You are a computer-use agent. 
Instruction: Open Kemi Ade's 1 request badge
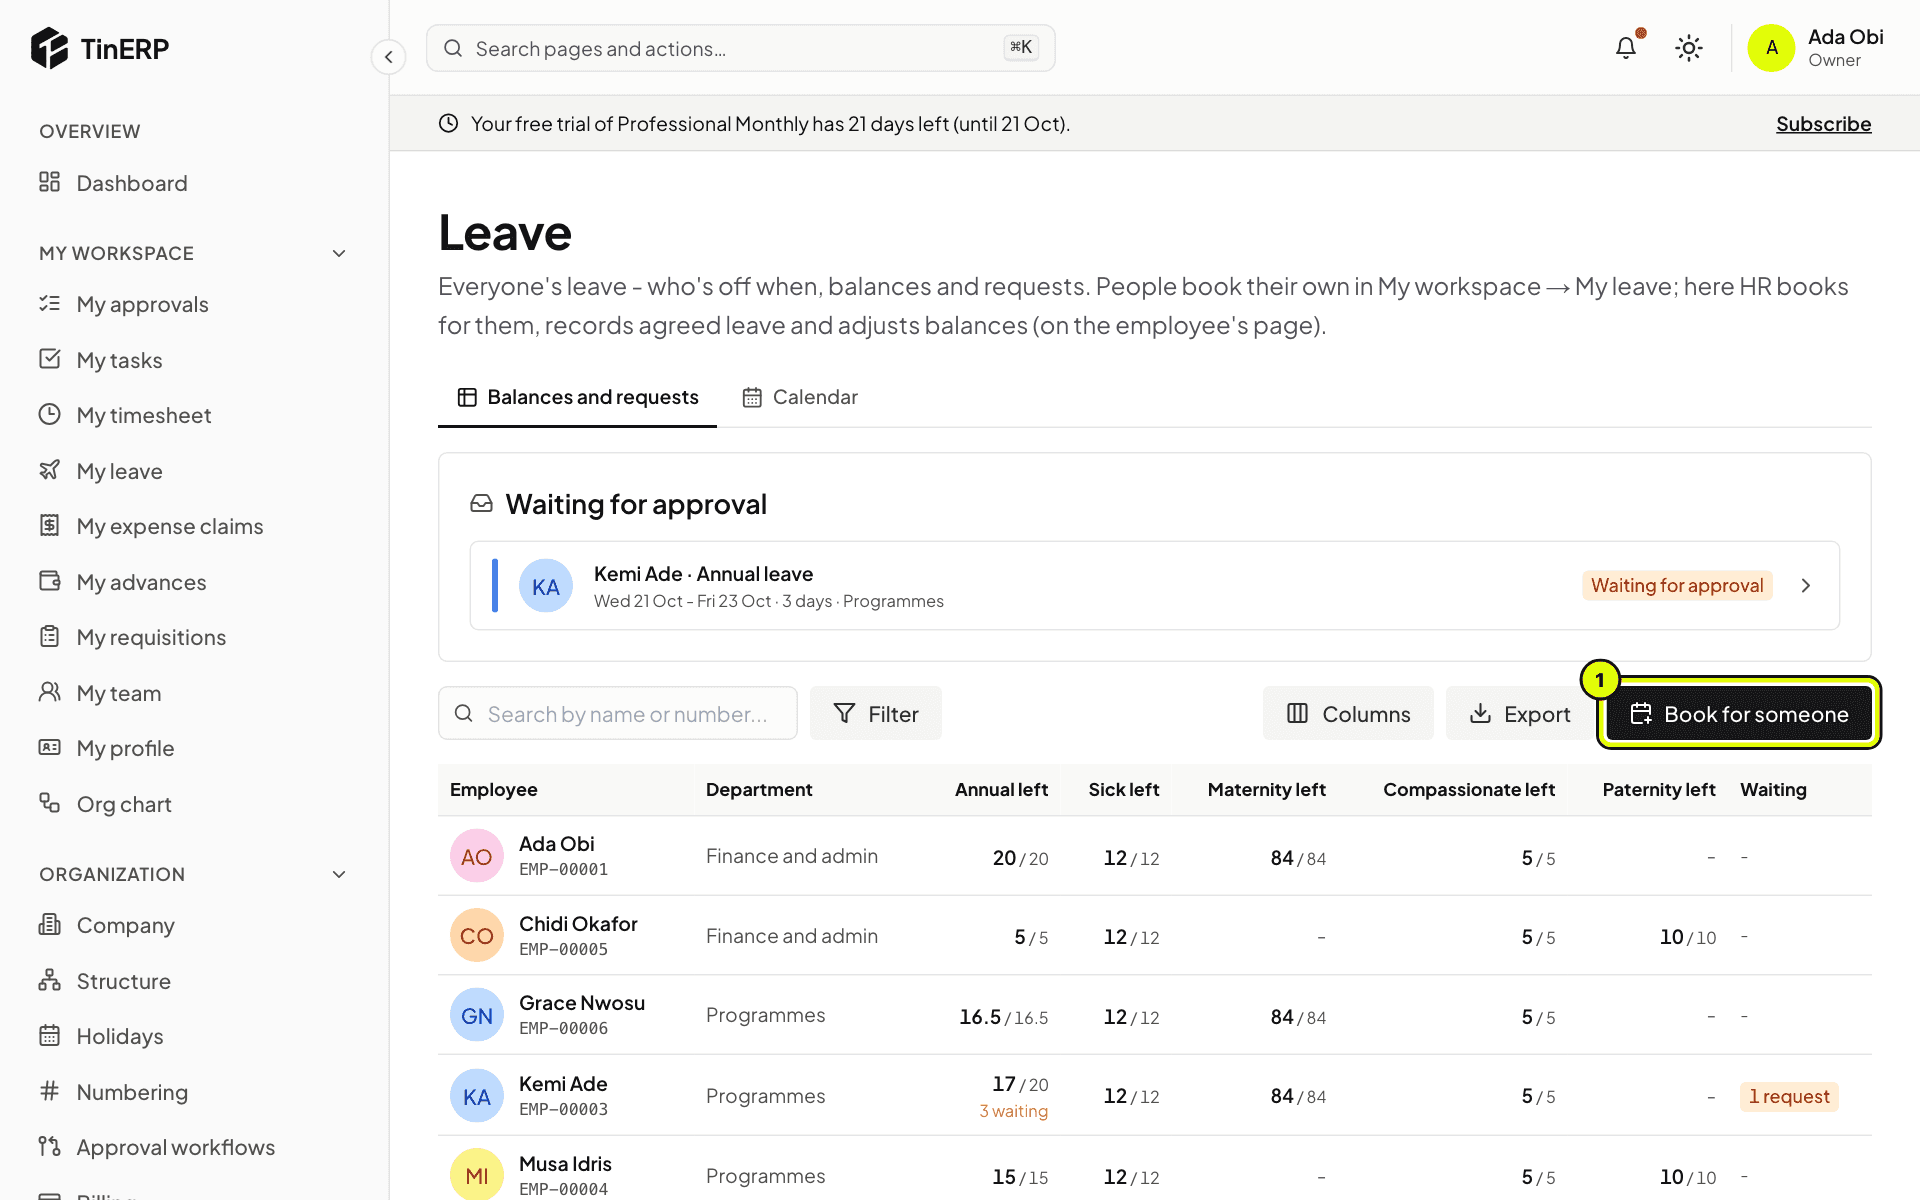[1789, 1096]
